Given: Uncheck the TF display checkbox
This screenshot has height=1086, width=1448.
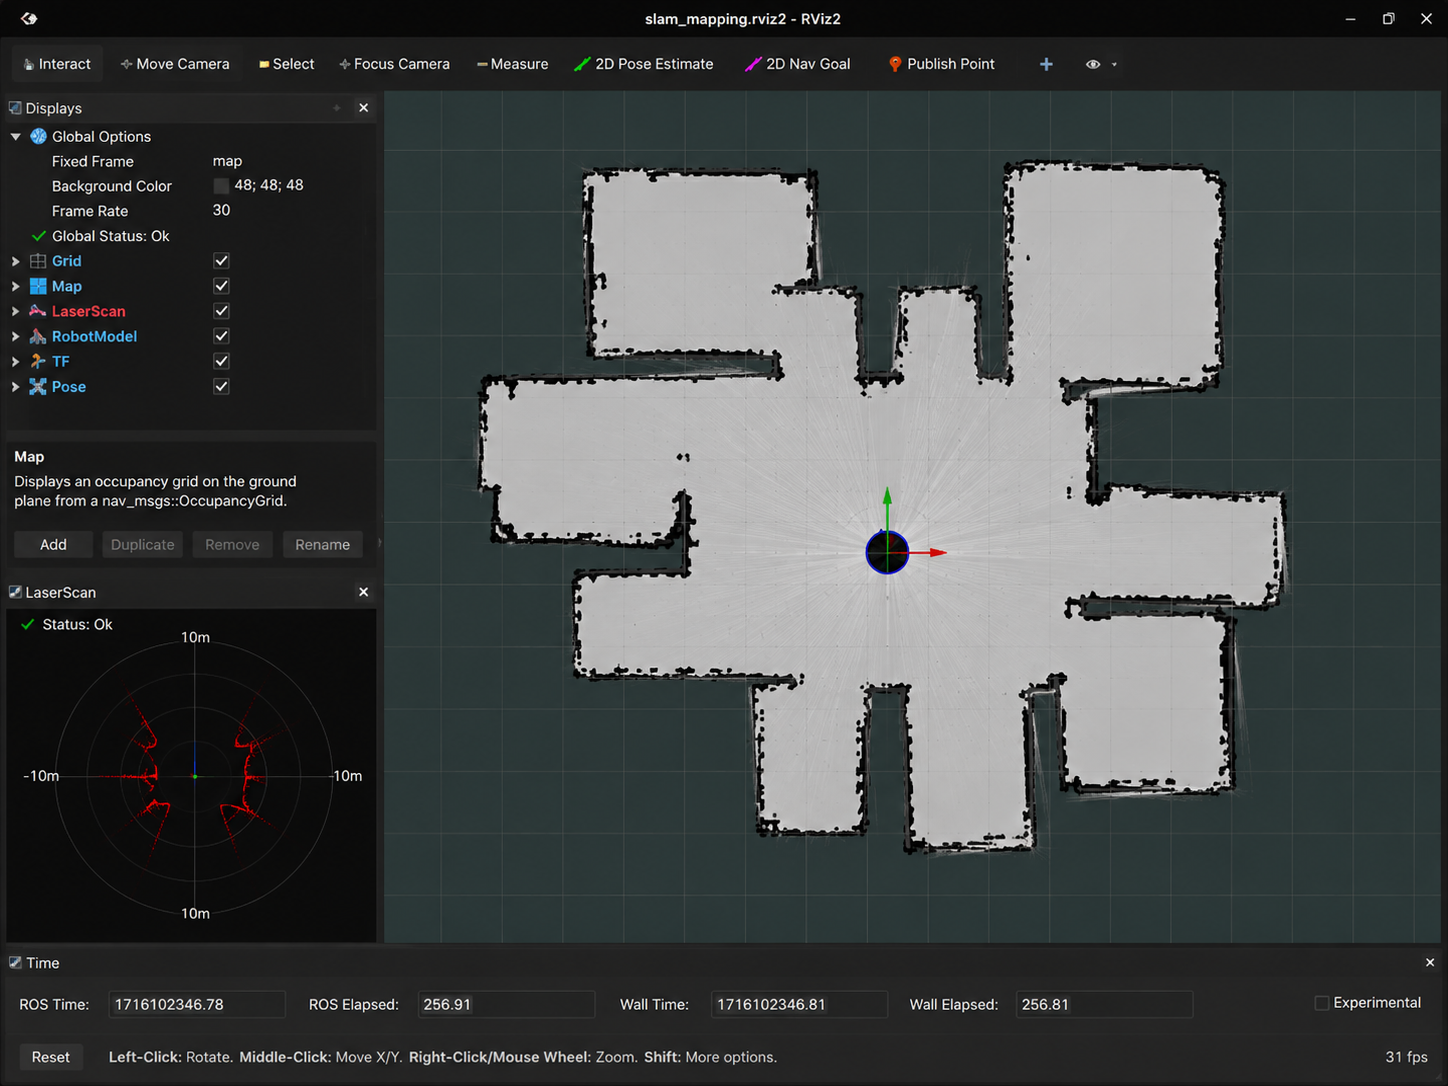Looking at the screenshot, I should point(221,361).
